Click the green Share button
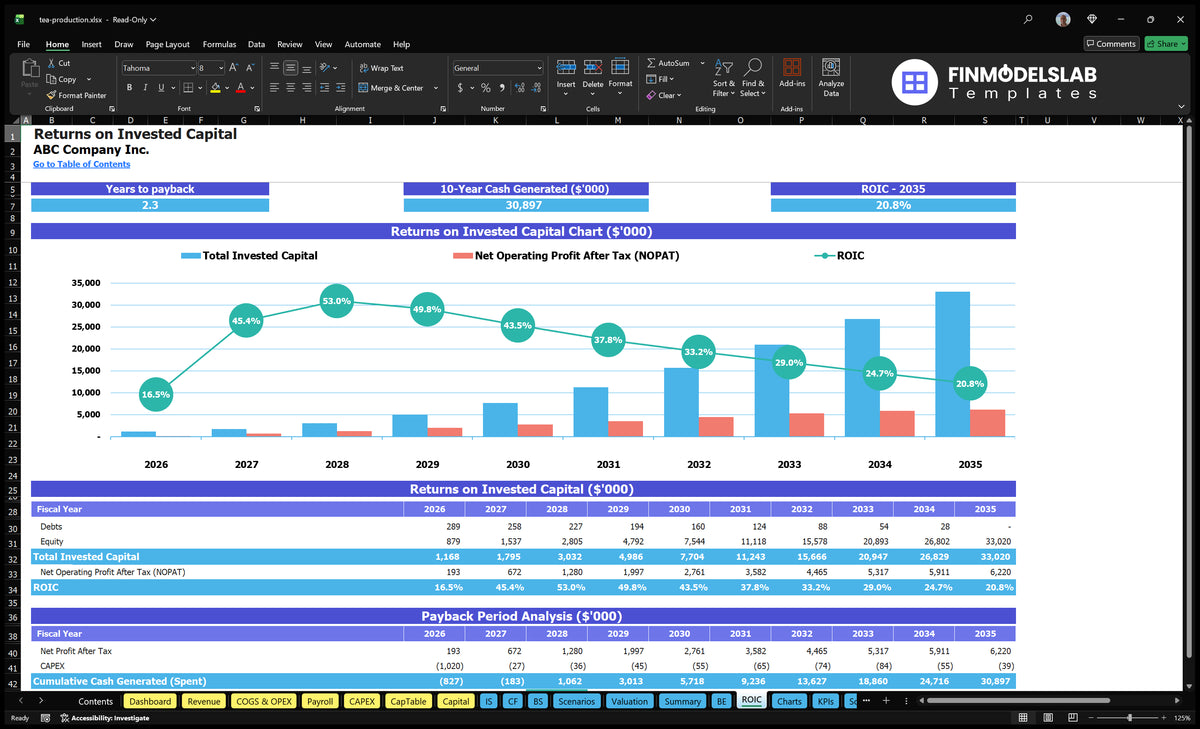The image size is (1200, 729). click(1166, 44)
